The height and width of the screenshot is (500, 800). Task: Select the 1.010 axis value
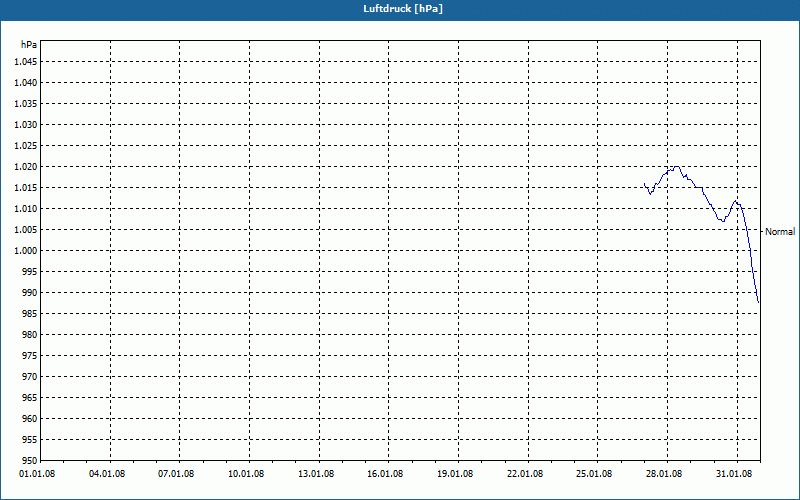(x=26, y=209)
